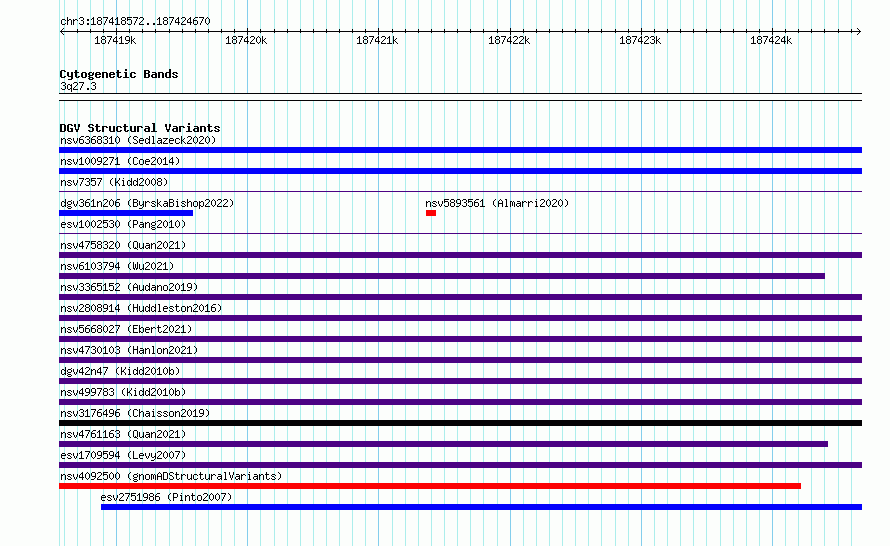Select the small red bar under nsv5893561
The image size is (890, 546).
coord(431,213)
